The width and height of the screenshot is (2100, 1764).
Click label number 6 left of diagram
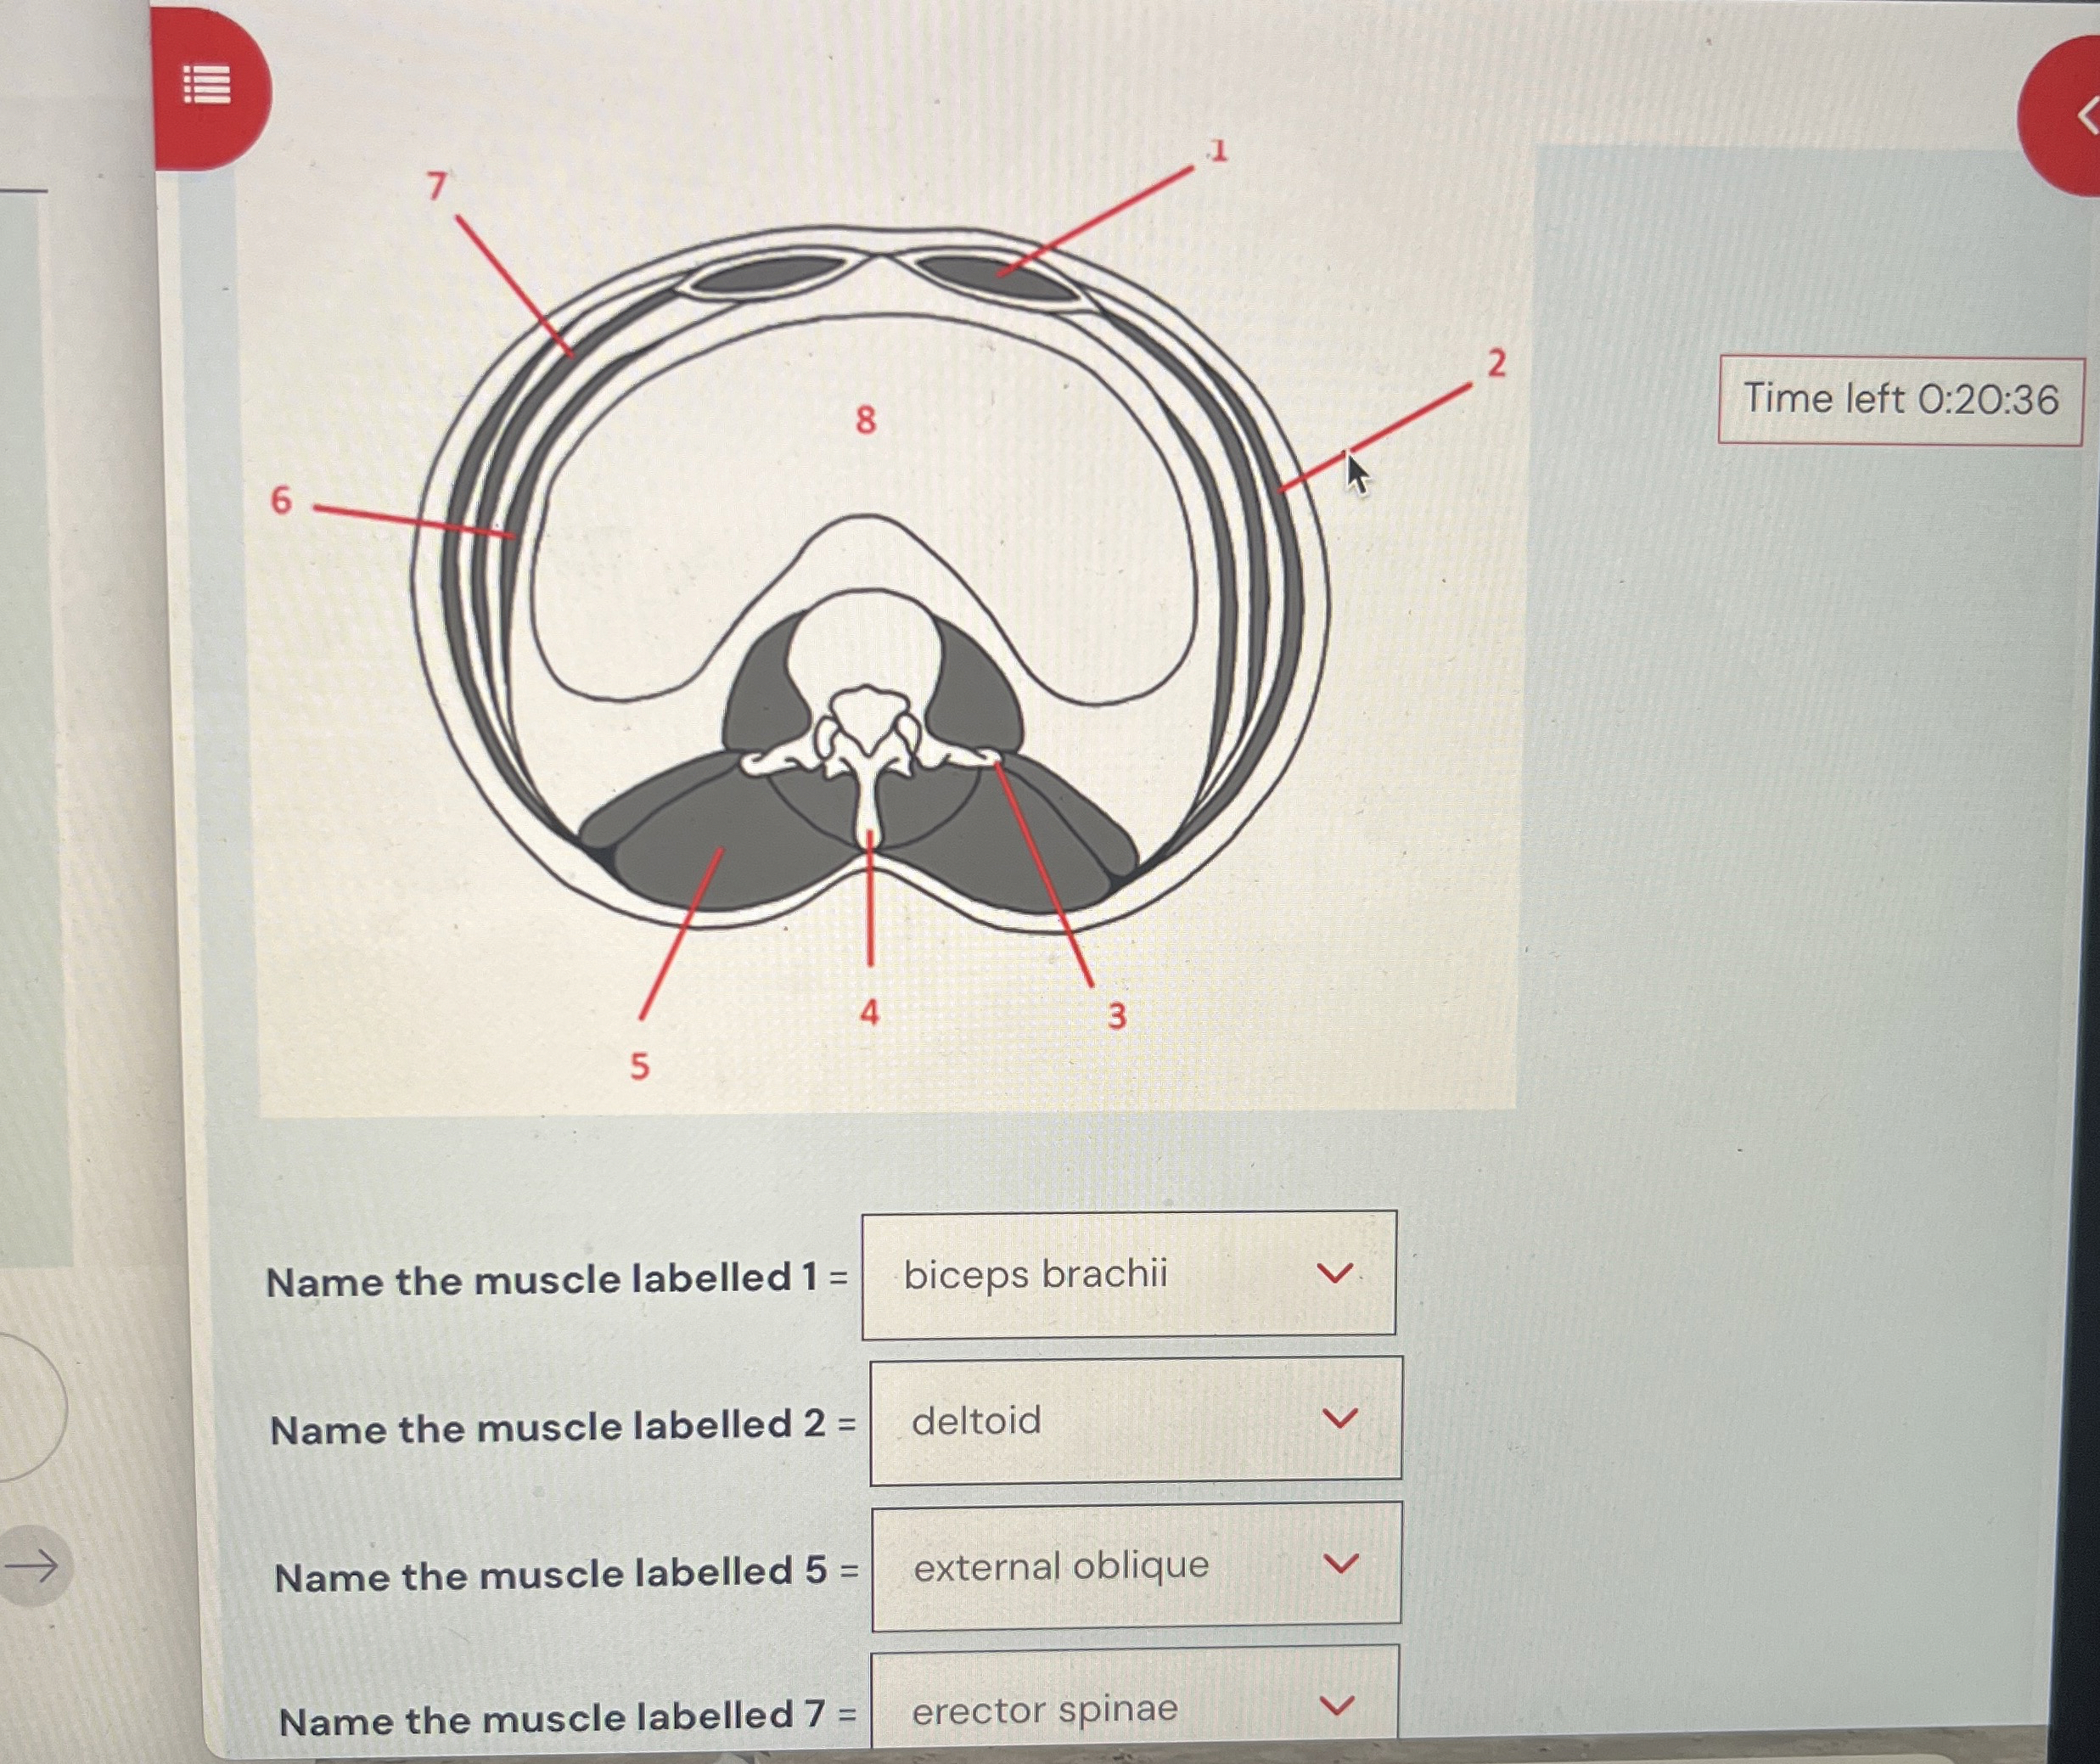click(282, 500)
